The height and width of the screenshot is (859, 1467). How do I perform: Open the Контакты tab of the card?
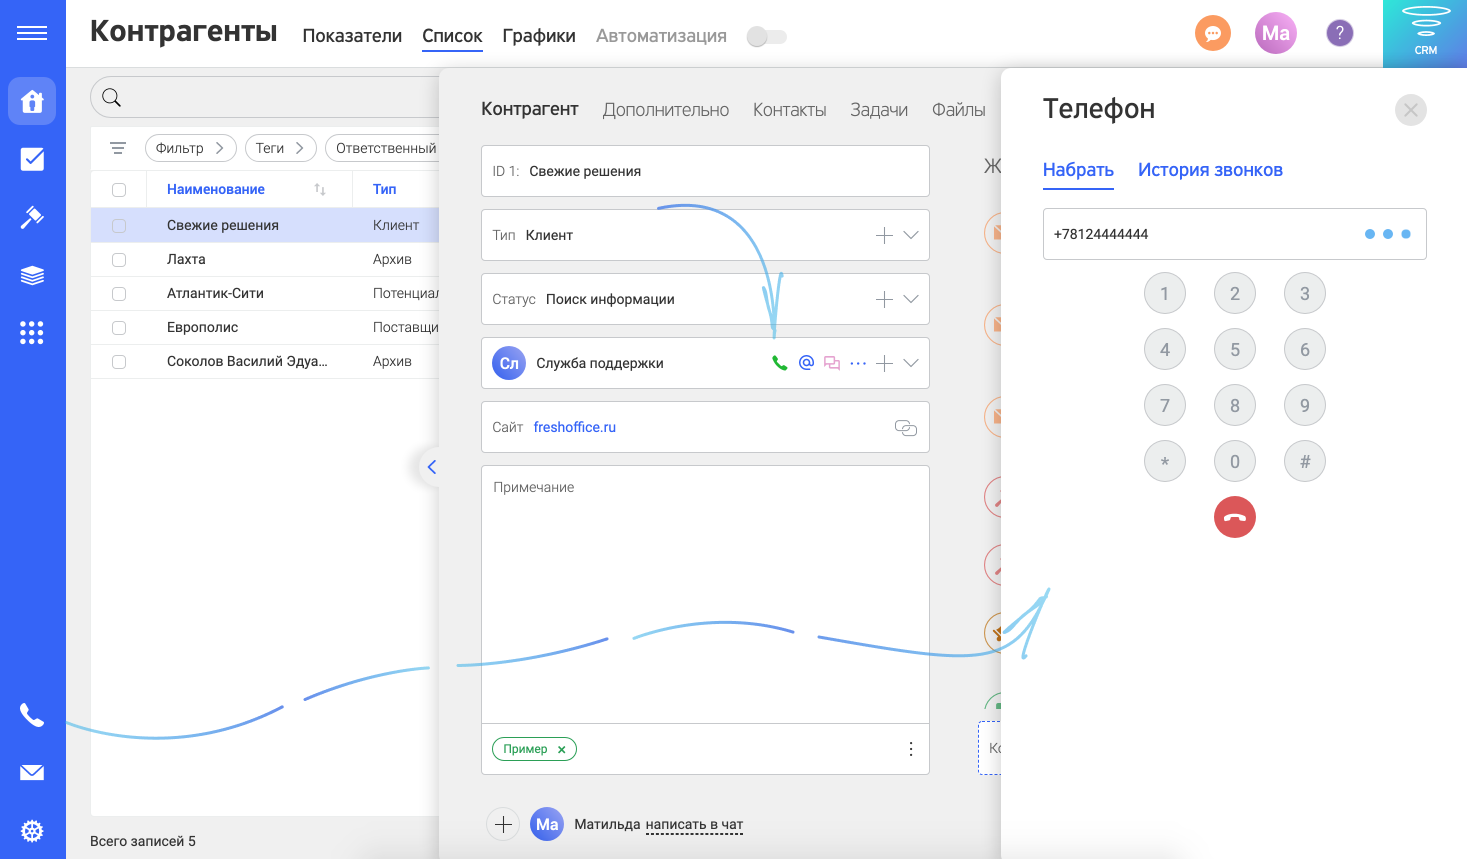click(x=789, y=109)
